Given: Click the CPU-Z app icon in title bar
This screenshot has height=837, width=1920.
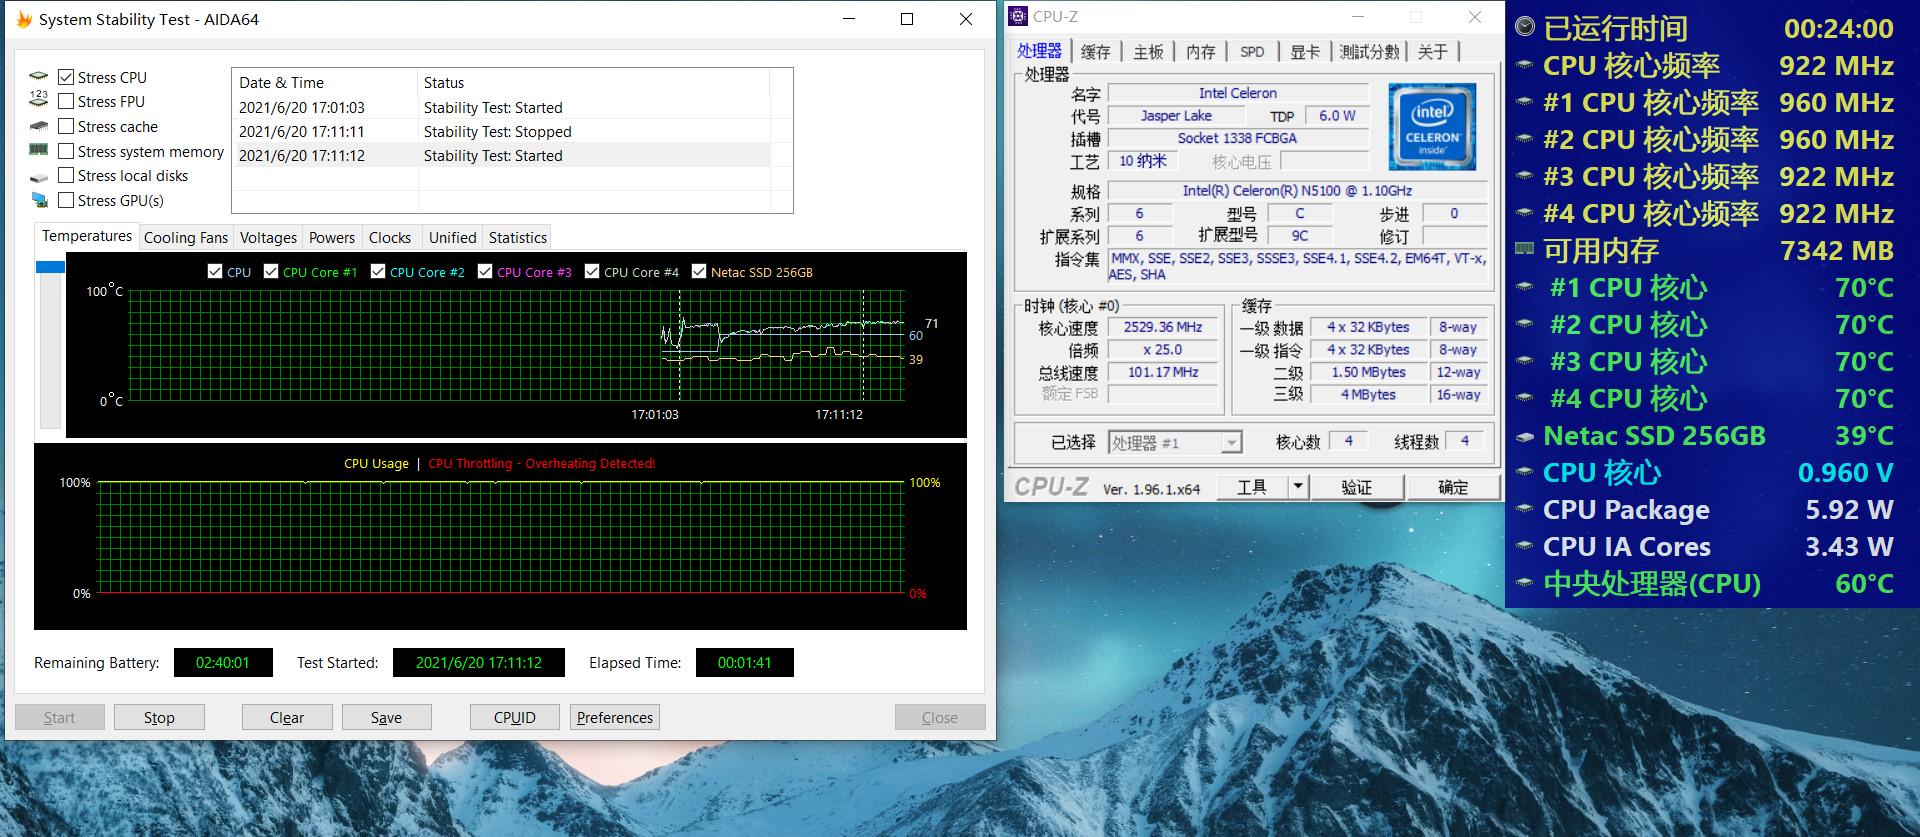Looking at the screenshot, I should click(1018, 16).
